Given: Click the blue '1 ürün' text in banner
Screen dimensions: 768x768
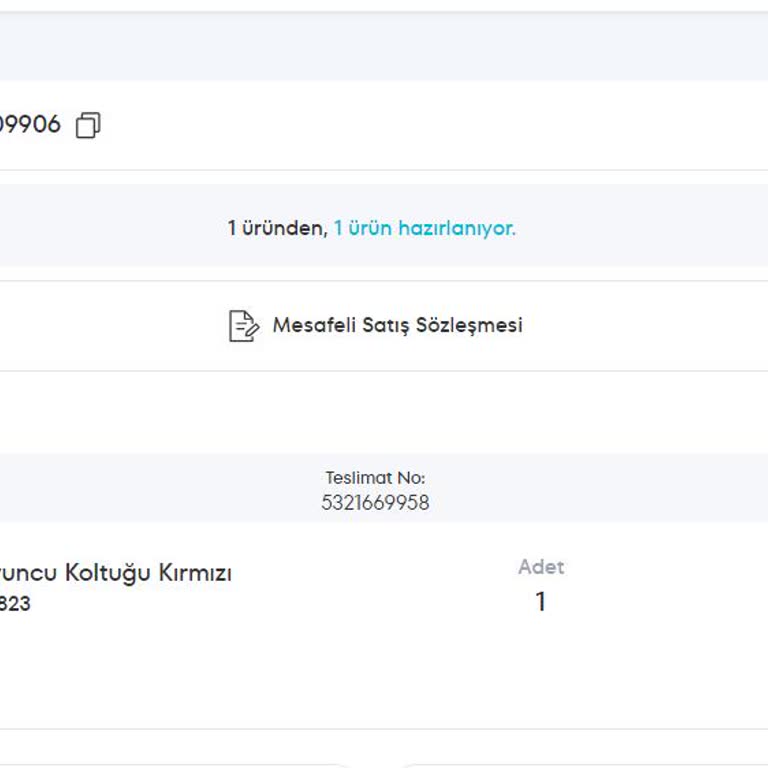Looking at the screenshot, I should point(363,228).
